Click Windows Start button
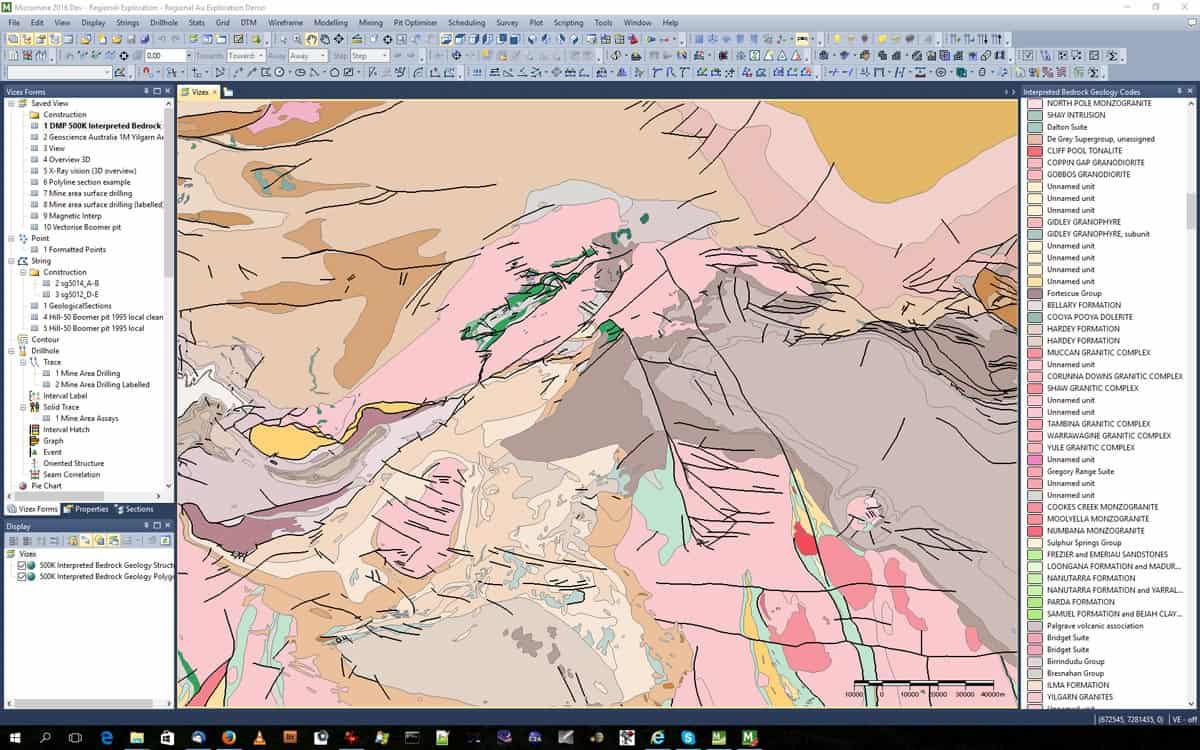1200x750 pixels. pos(15,738)
